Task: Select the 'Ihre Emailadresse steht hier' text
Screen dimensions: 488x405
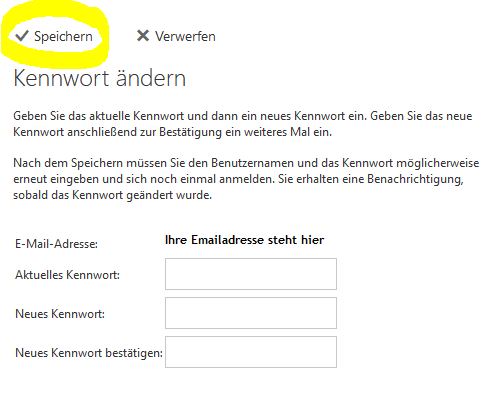Action: (244, 240)
